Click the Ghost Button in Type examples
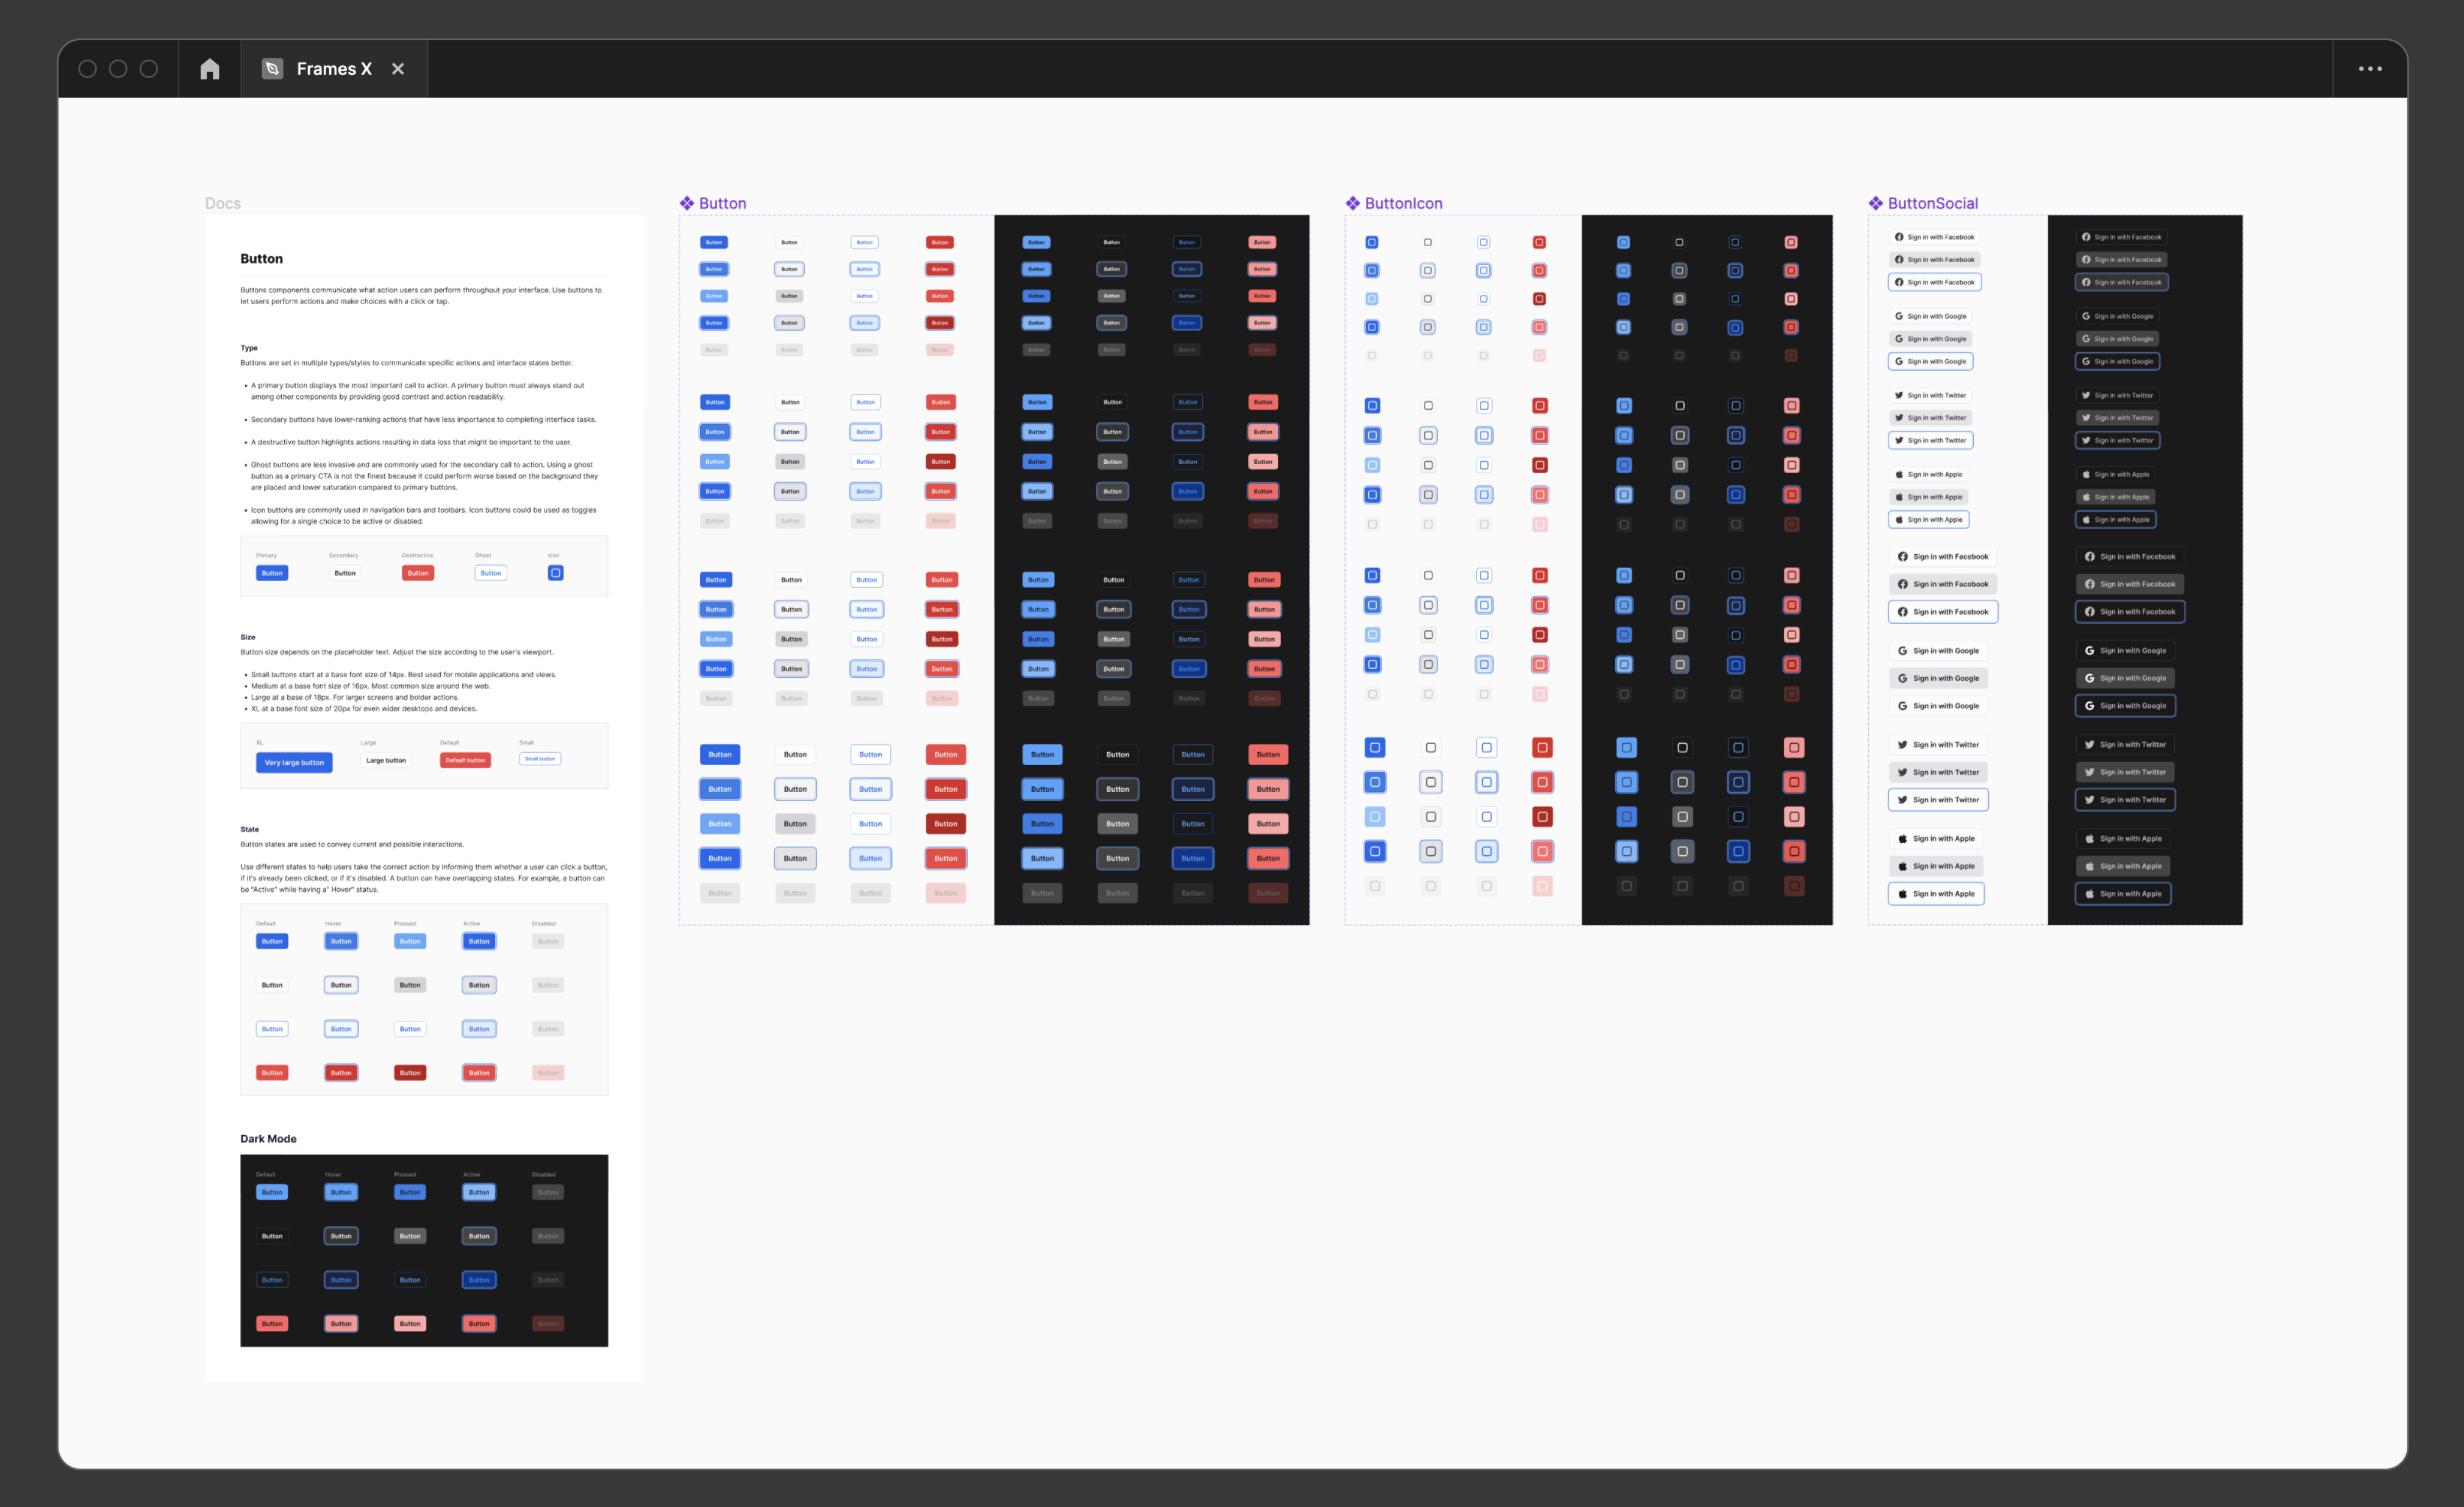The image size is (2464, 1507). coord(490,573)
